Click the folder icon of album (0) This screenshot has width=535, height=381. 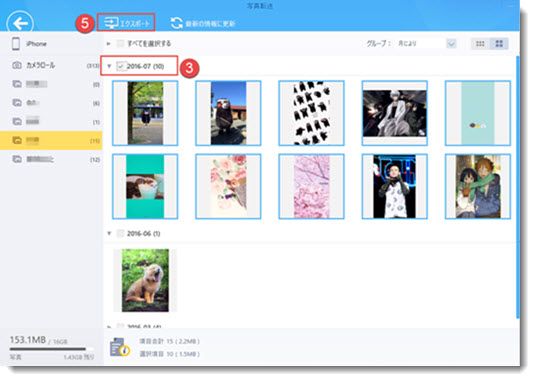point(17,84)
